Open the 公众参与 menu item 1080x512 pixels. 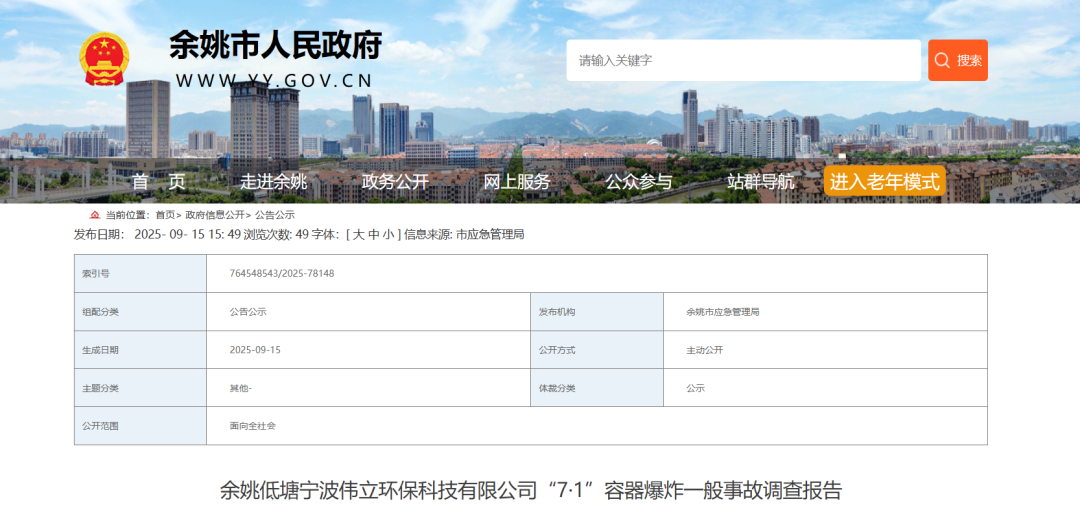(x=639, y=182)
